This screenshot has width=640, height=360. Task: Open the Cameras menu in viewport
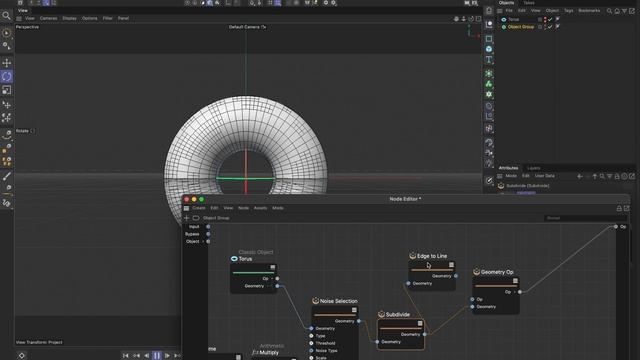[x=49, y=18]
